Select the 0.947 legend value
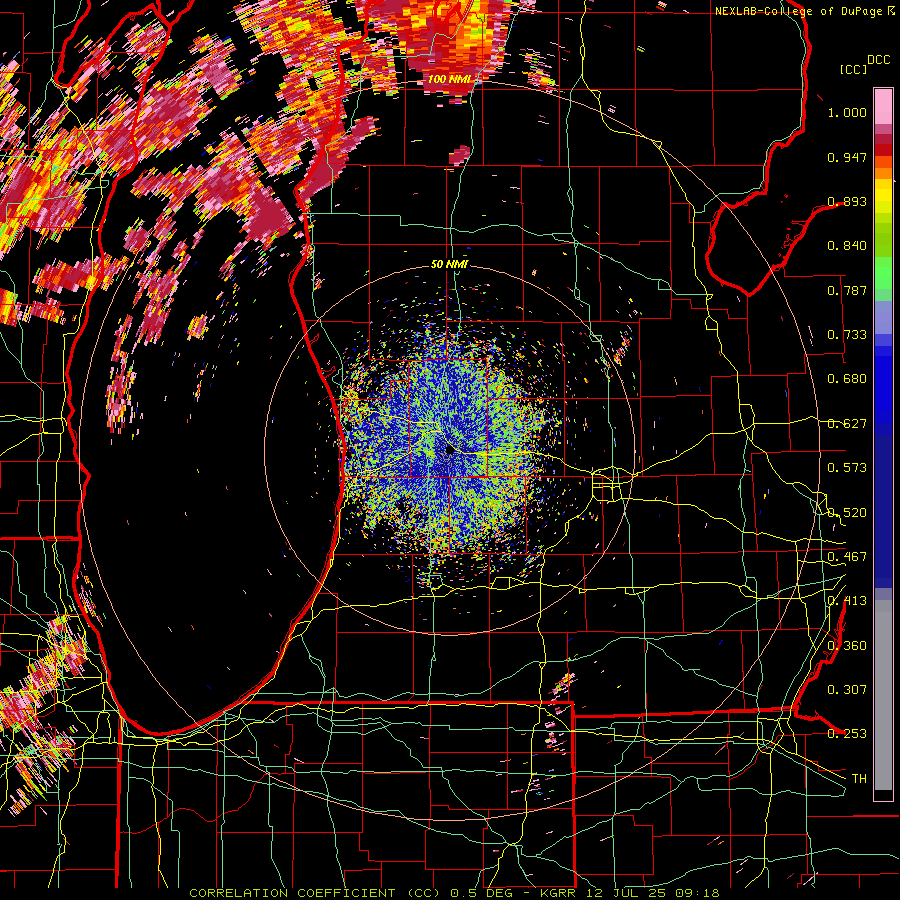 coord(847,157)
